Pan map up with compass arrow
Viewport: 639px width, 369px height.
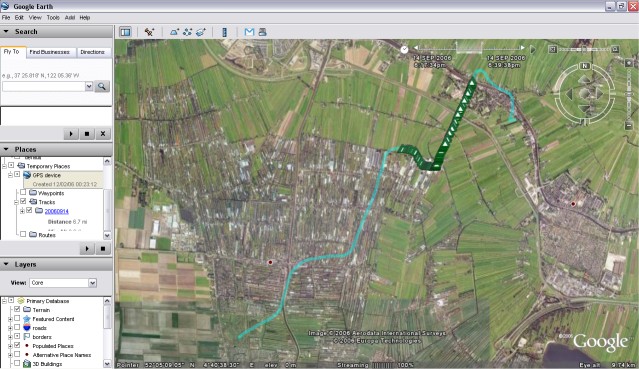[585, 79]
